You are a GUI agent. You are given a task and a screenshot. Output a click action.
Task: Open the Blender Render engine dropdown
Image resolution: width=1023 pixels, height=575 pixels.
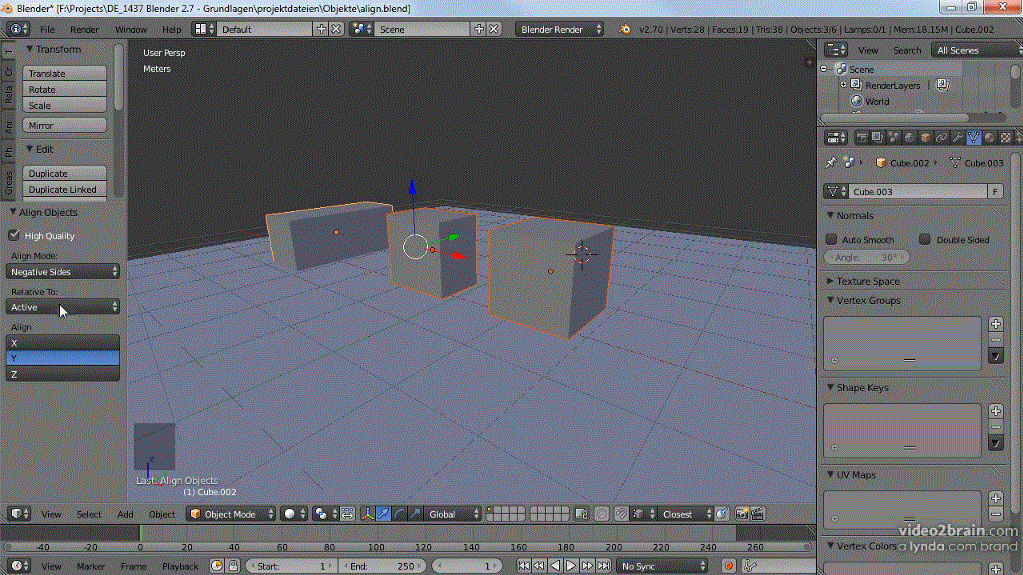tap(560, 29)
